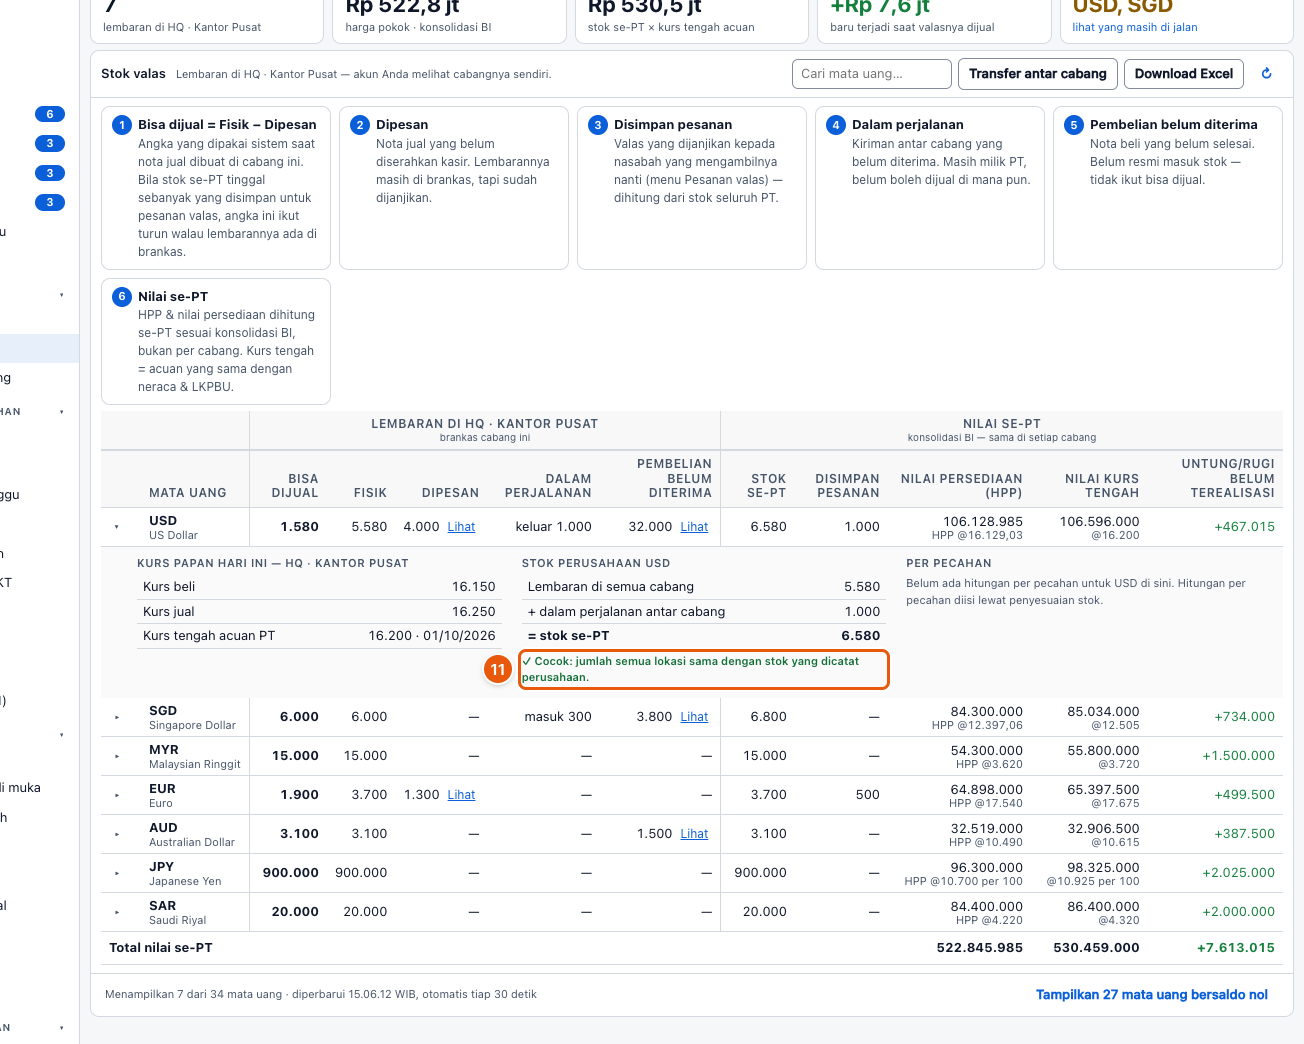Expand the EUR Euro row details
1304x1044 pixels.
(117, 795)
